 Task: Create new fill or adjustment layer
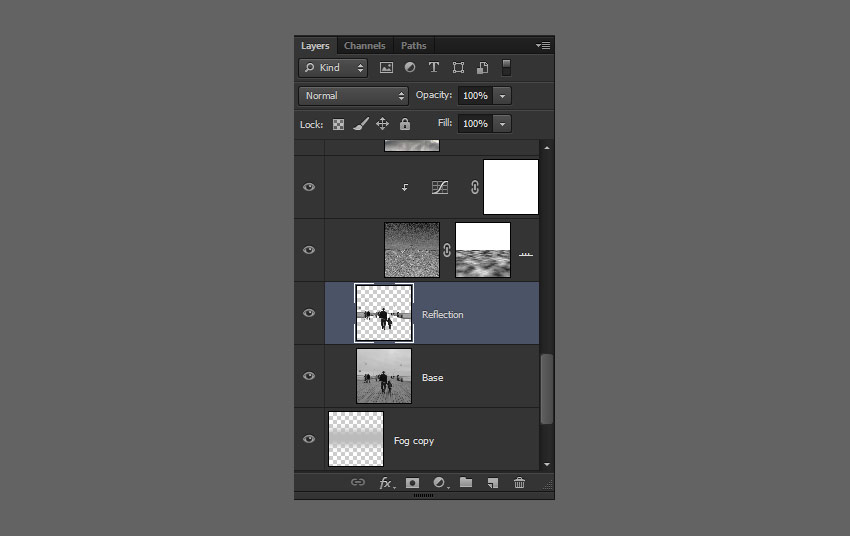440,482
